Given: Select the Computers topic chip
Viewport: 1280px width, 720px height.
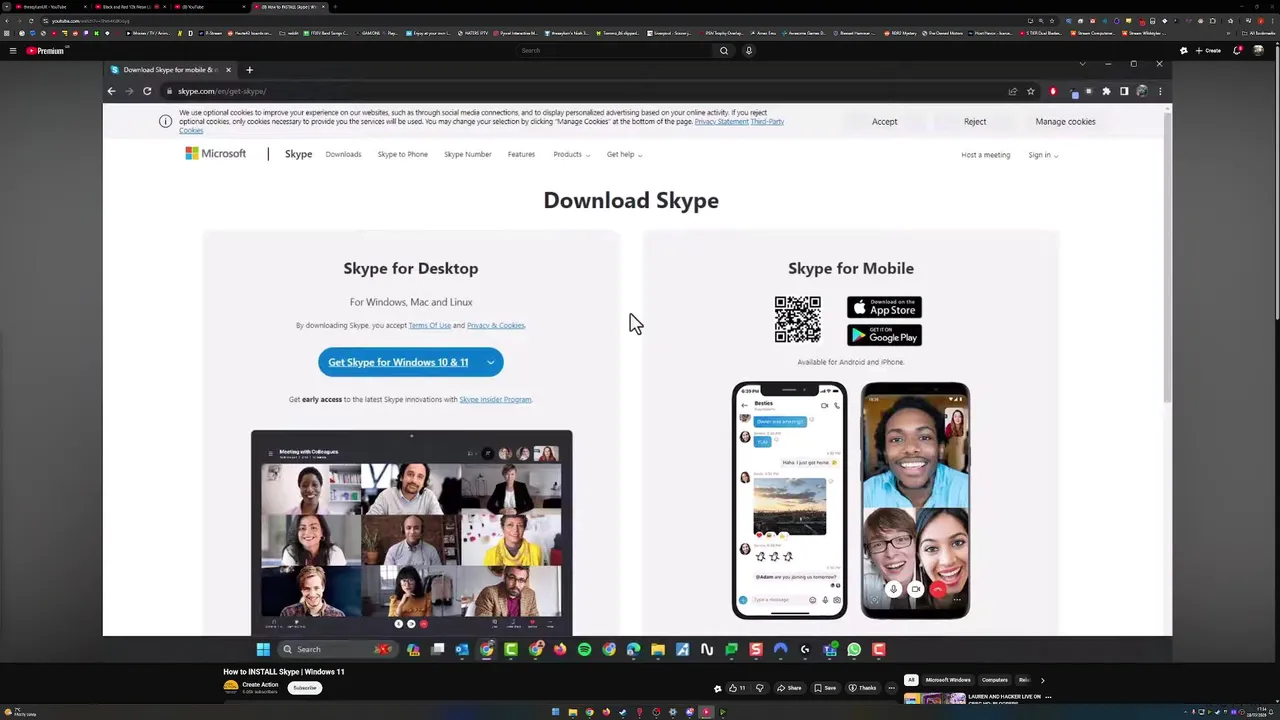Looking at the screenshot, I should click(x=995, y=680).
